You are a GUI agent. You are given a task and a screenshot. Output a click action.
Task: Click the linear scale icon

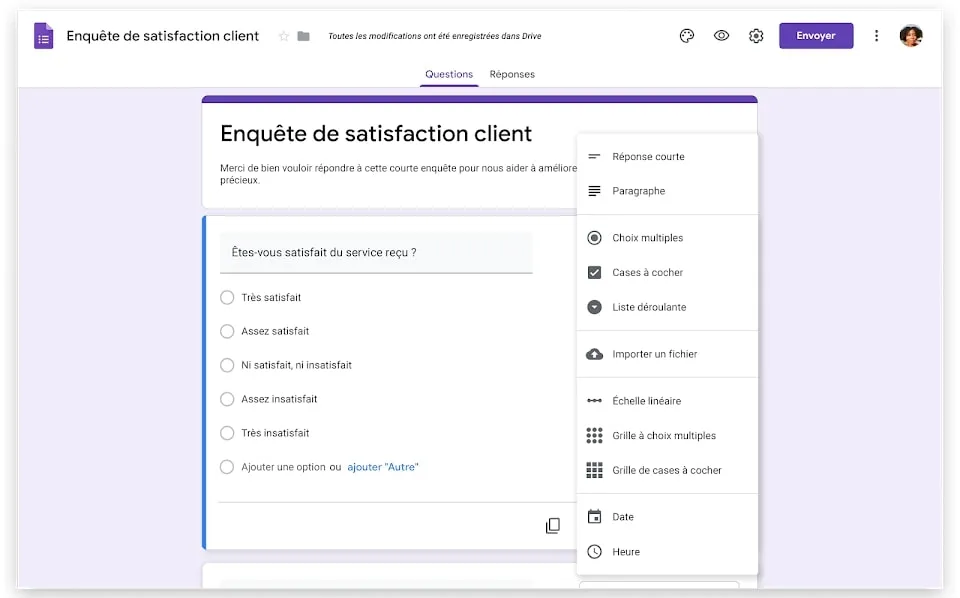594,401
